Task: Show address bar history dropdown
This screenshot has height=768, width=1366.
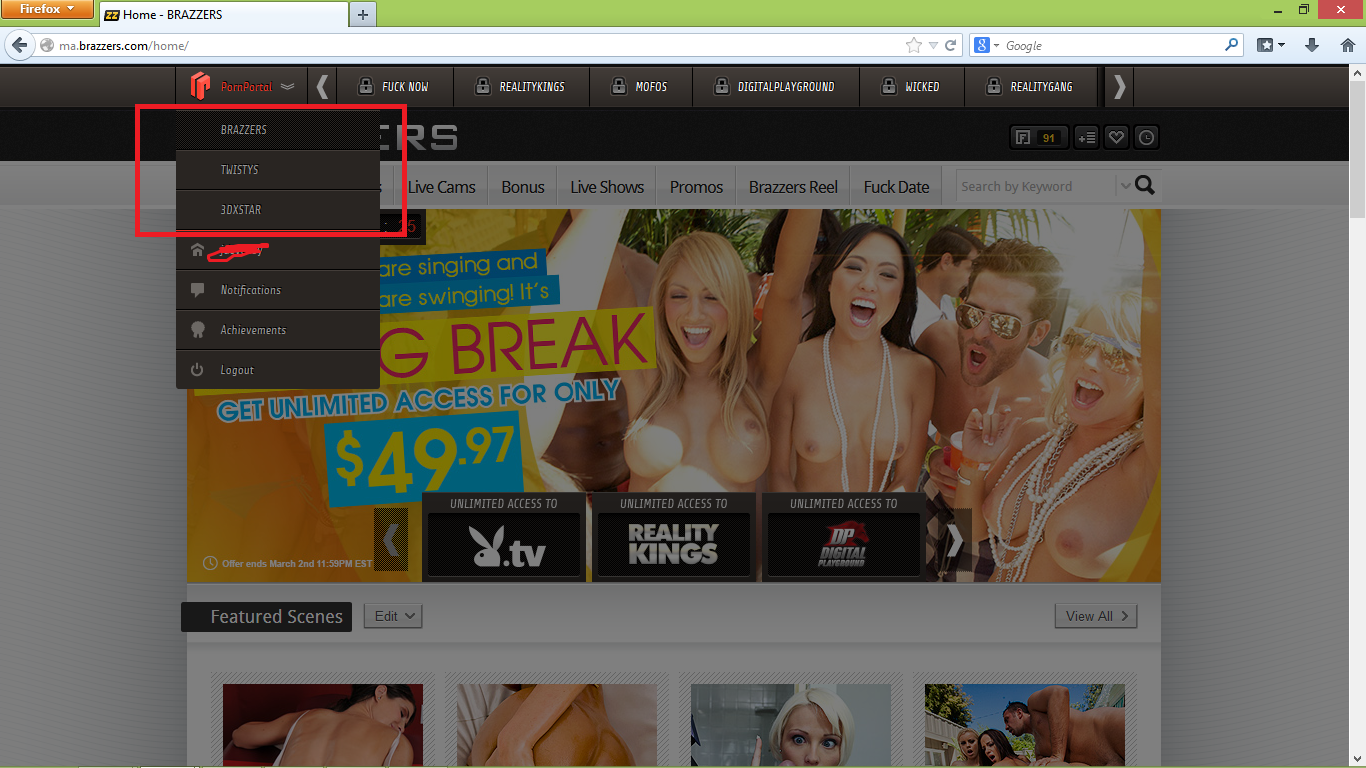Action: (933, 46)
